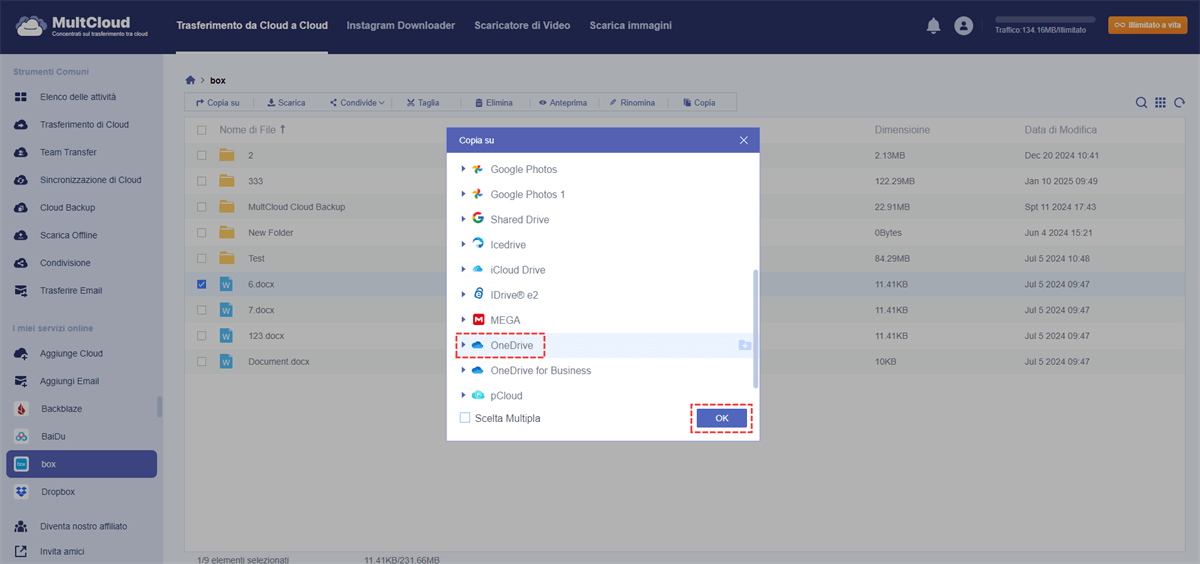This screenshot has width=1200, height=564.
Task: Confirm with the OK button
Action: click(721, 418)
